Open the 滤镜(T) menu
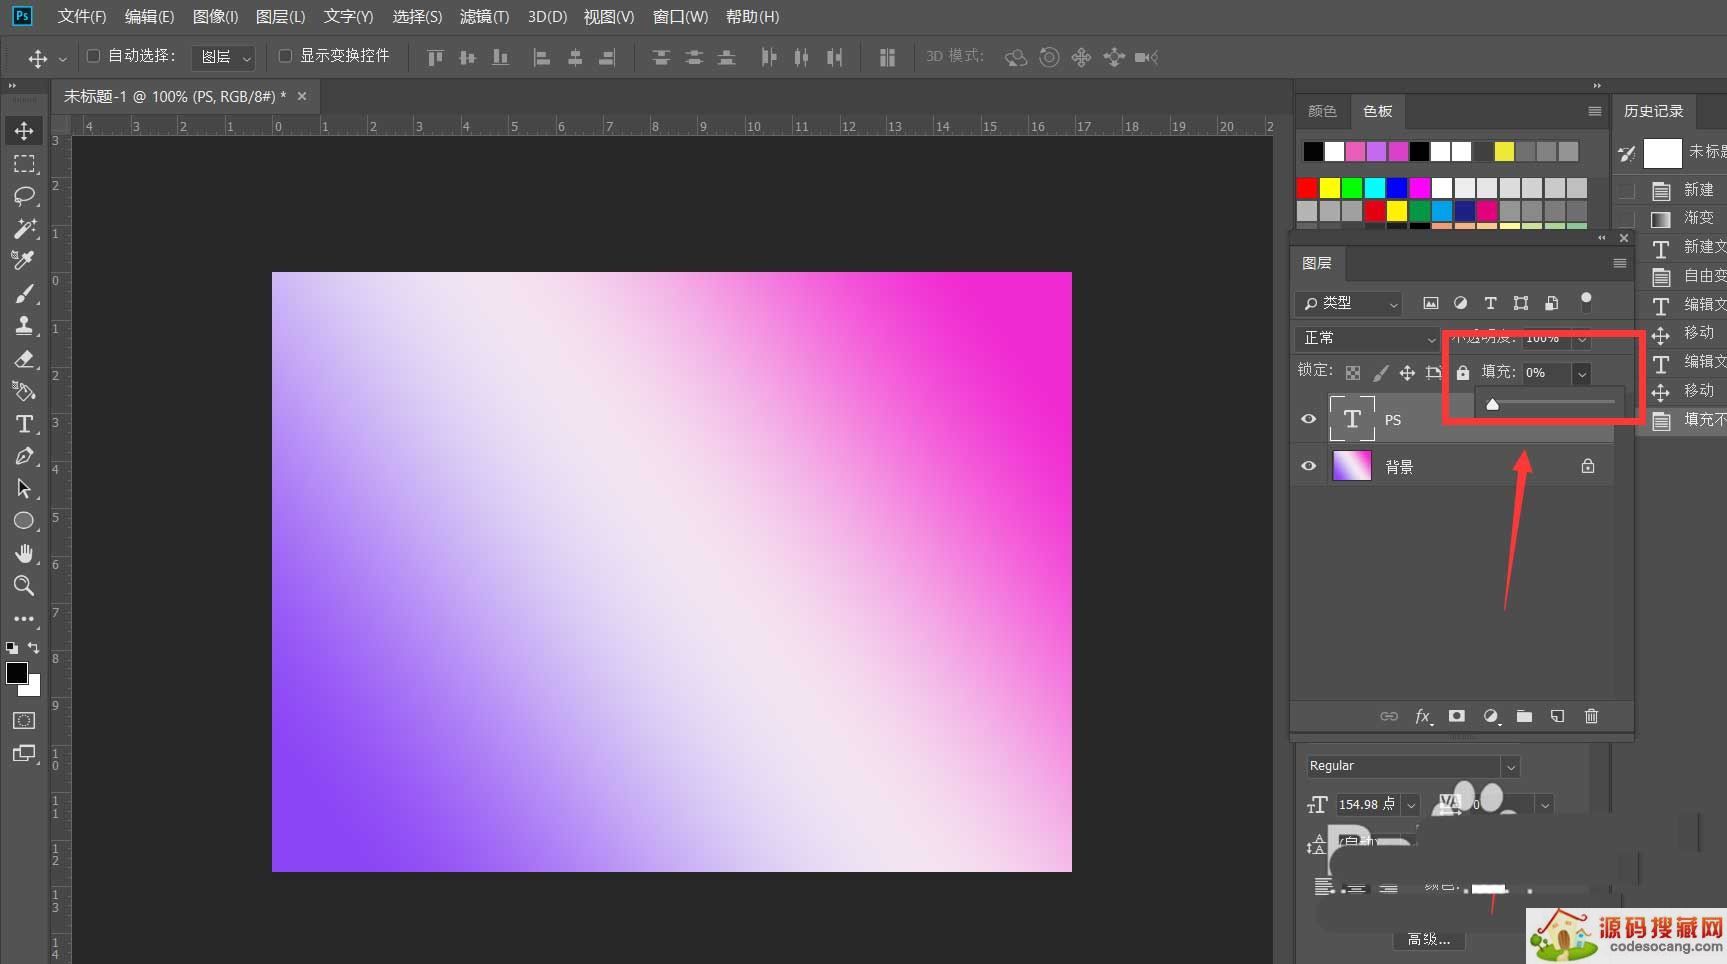 coord(484,17)
